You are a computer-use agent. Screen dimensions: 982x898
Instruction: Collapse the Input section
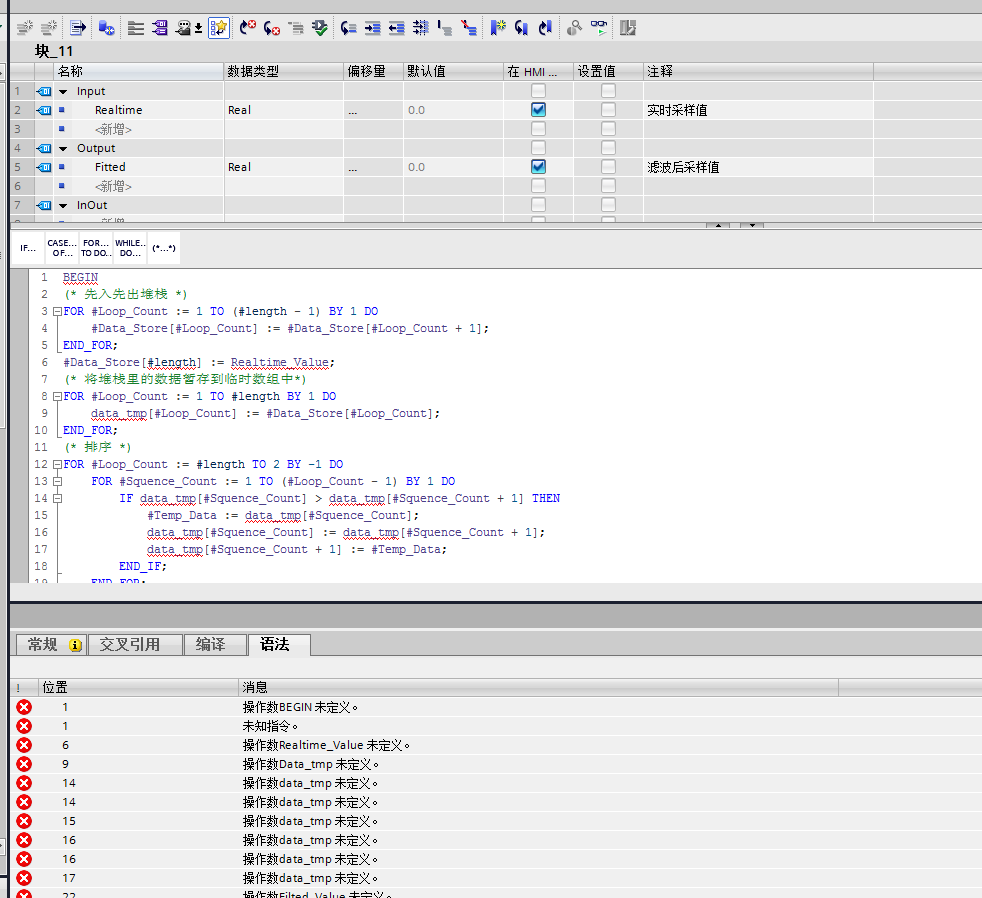[63, 91]
